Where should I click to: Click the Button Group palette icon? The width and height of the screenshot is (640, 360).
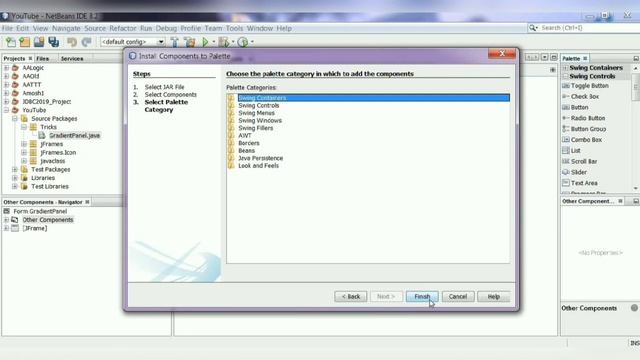point(566,129)
